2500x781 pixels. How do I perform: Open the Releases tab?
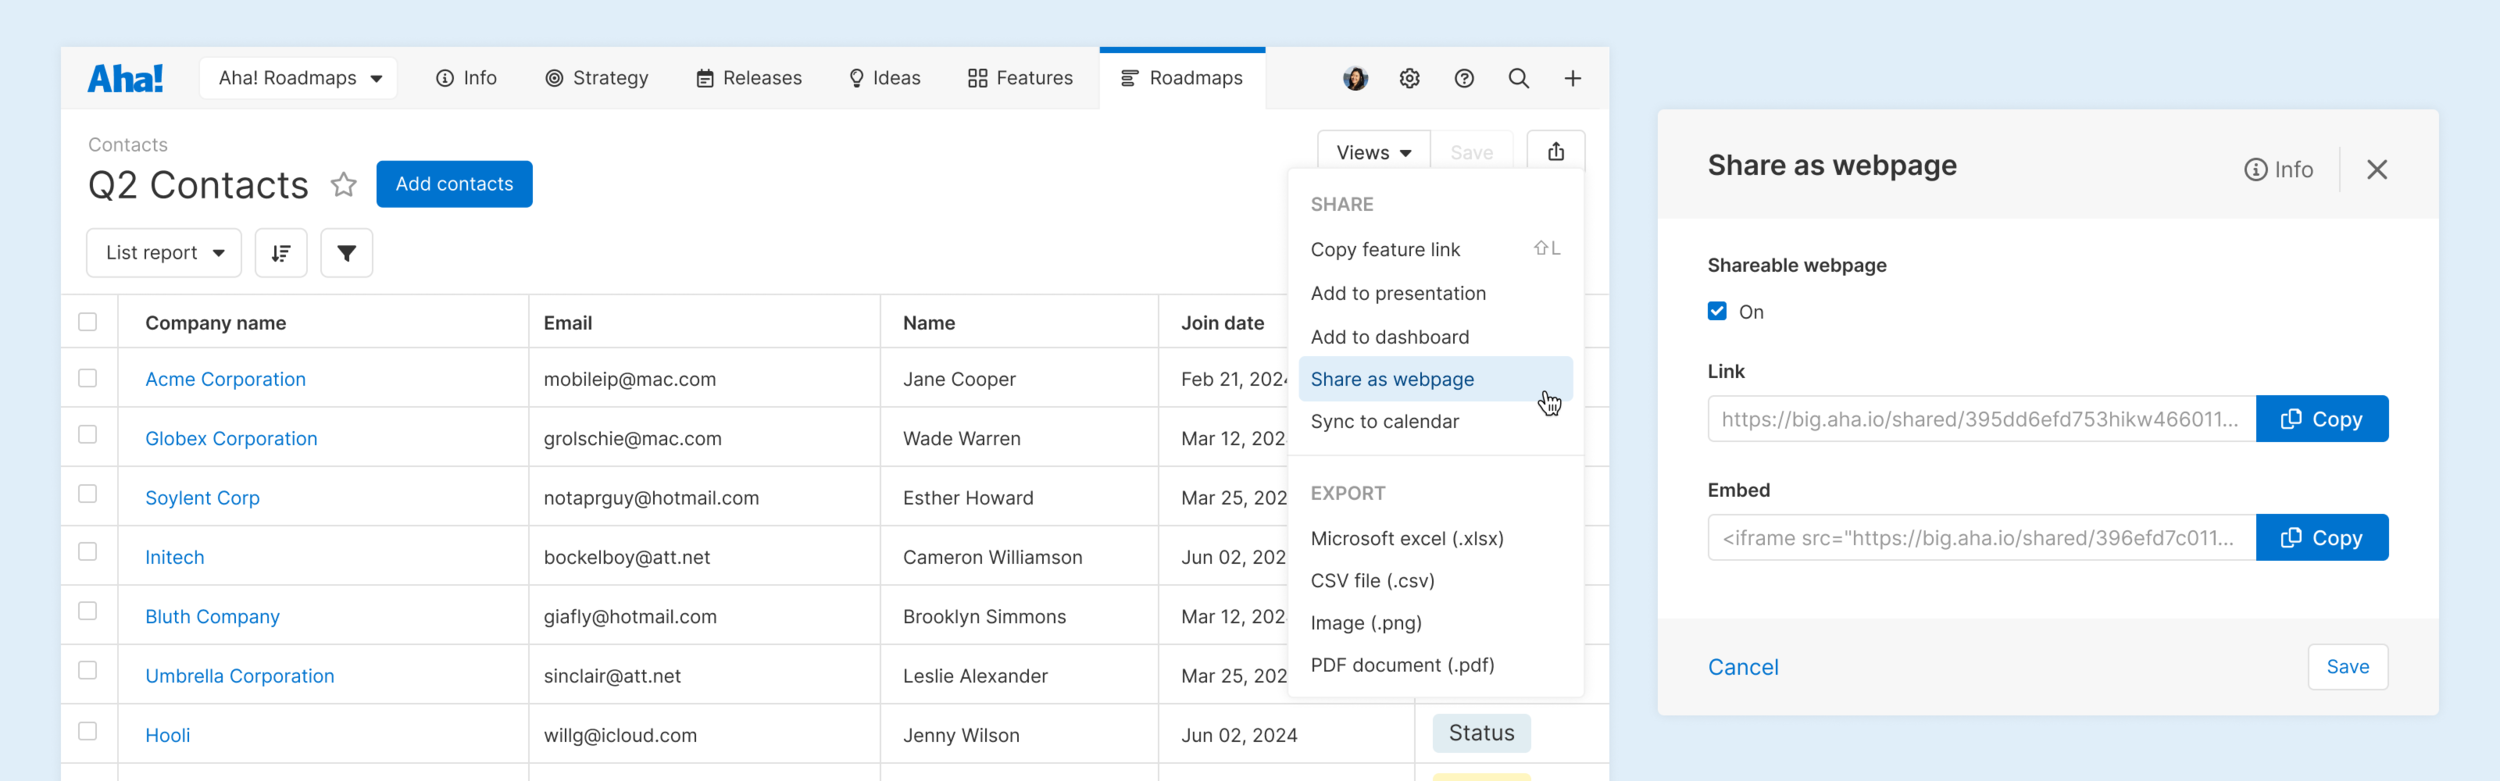749,78
